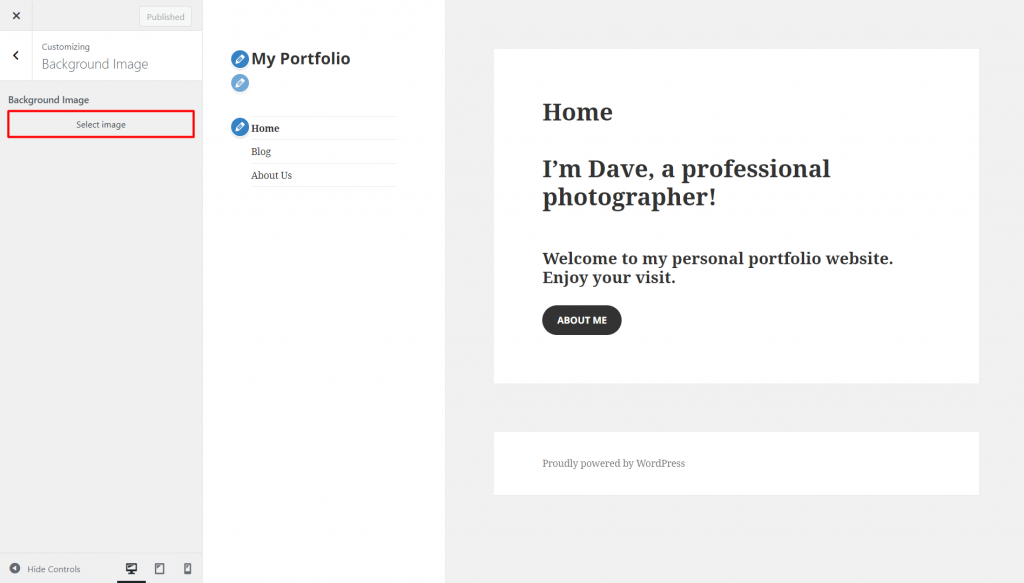The width and height of the screenshot is (1024, 583).
Task: Click the Published button
Action: click(x=164, y=16)
